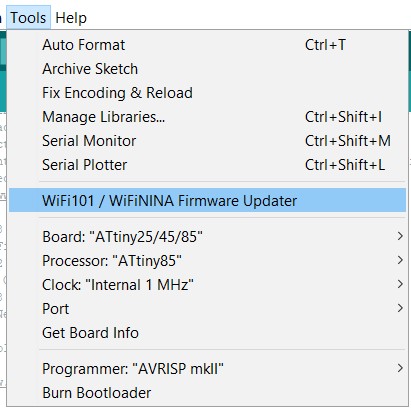Viewport: 411px width, 408px height.
Task: Open Manage Libraries
Action: [x=207, y=117]
